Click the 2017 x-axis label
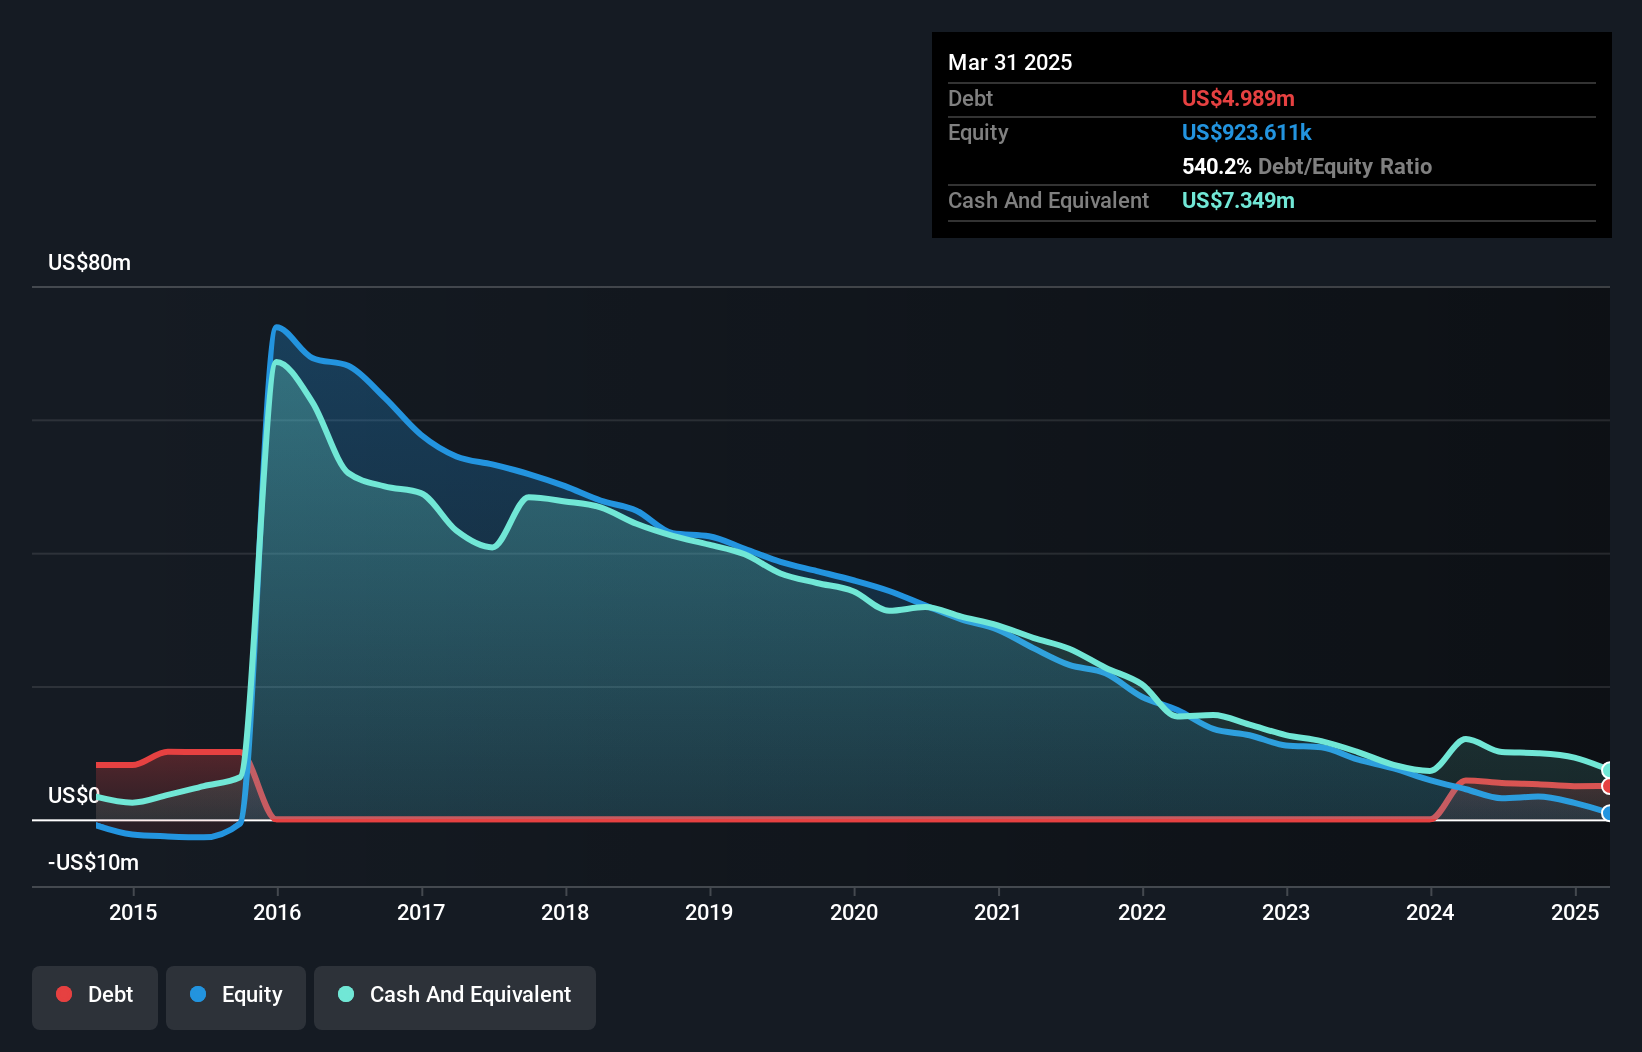Image resolution: width=1642 pixels, height=1052 pixels. (x=421, y=912)
